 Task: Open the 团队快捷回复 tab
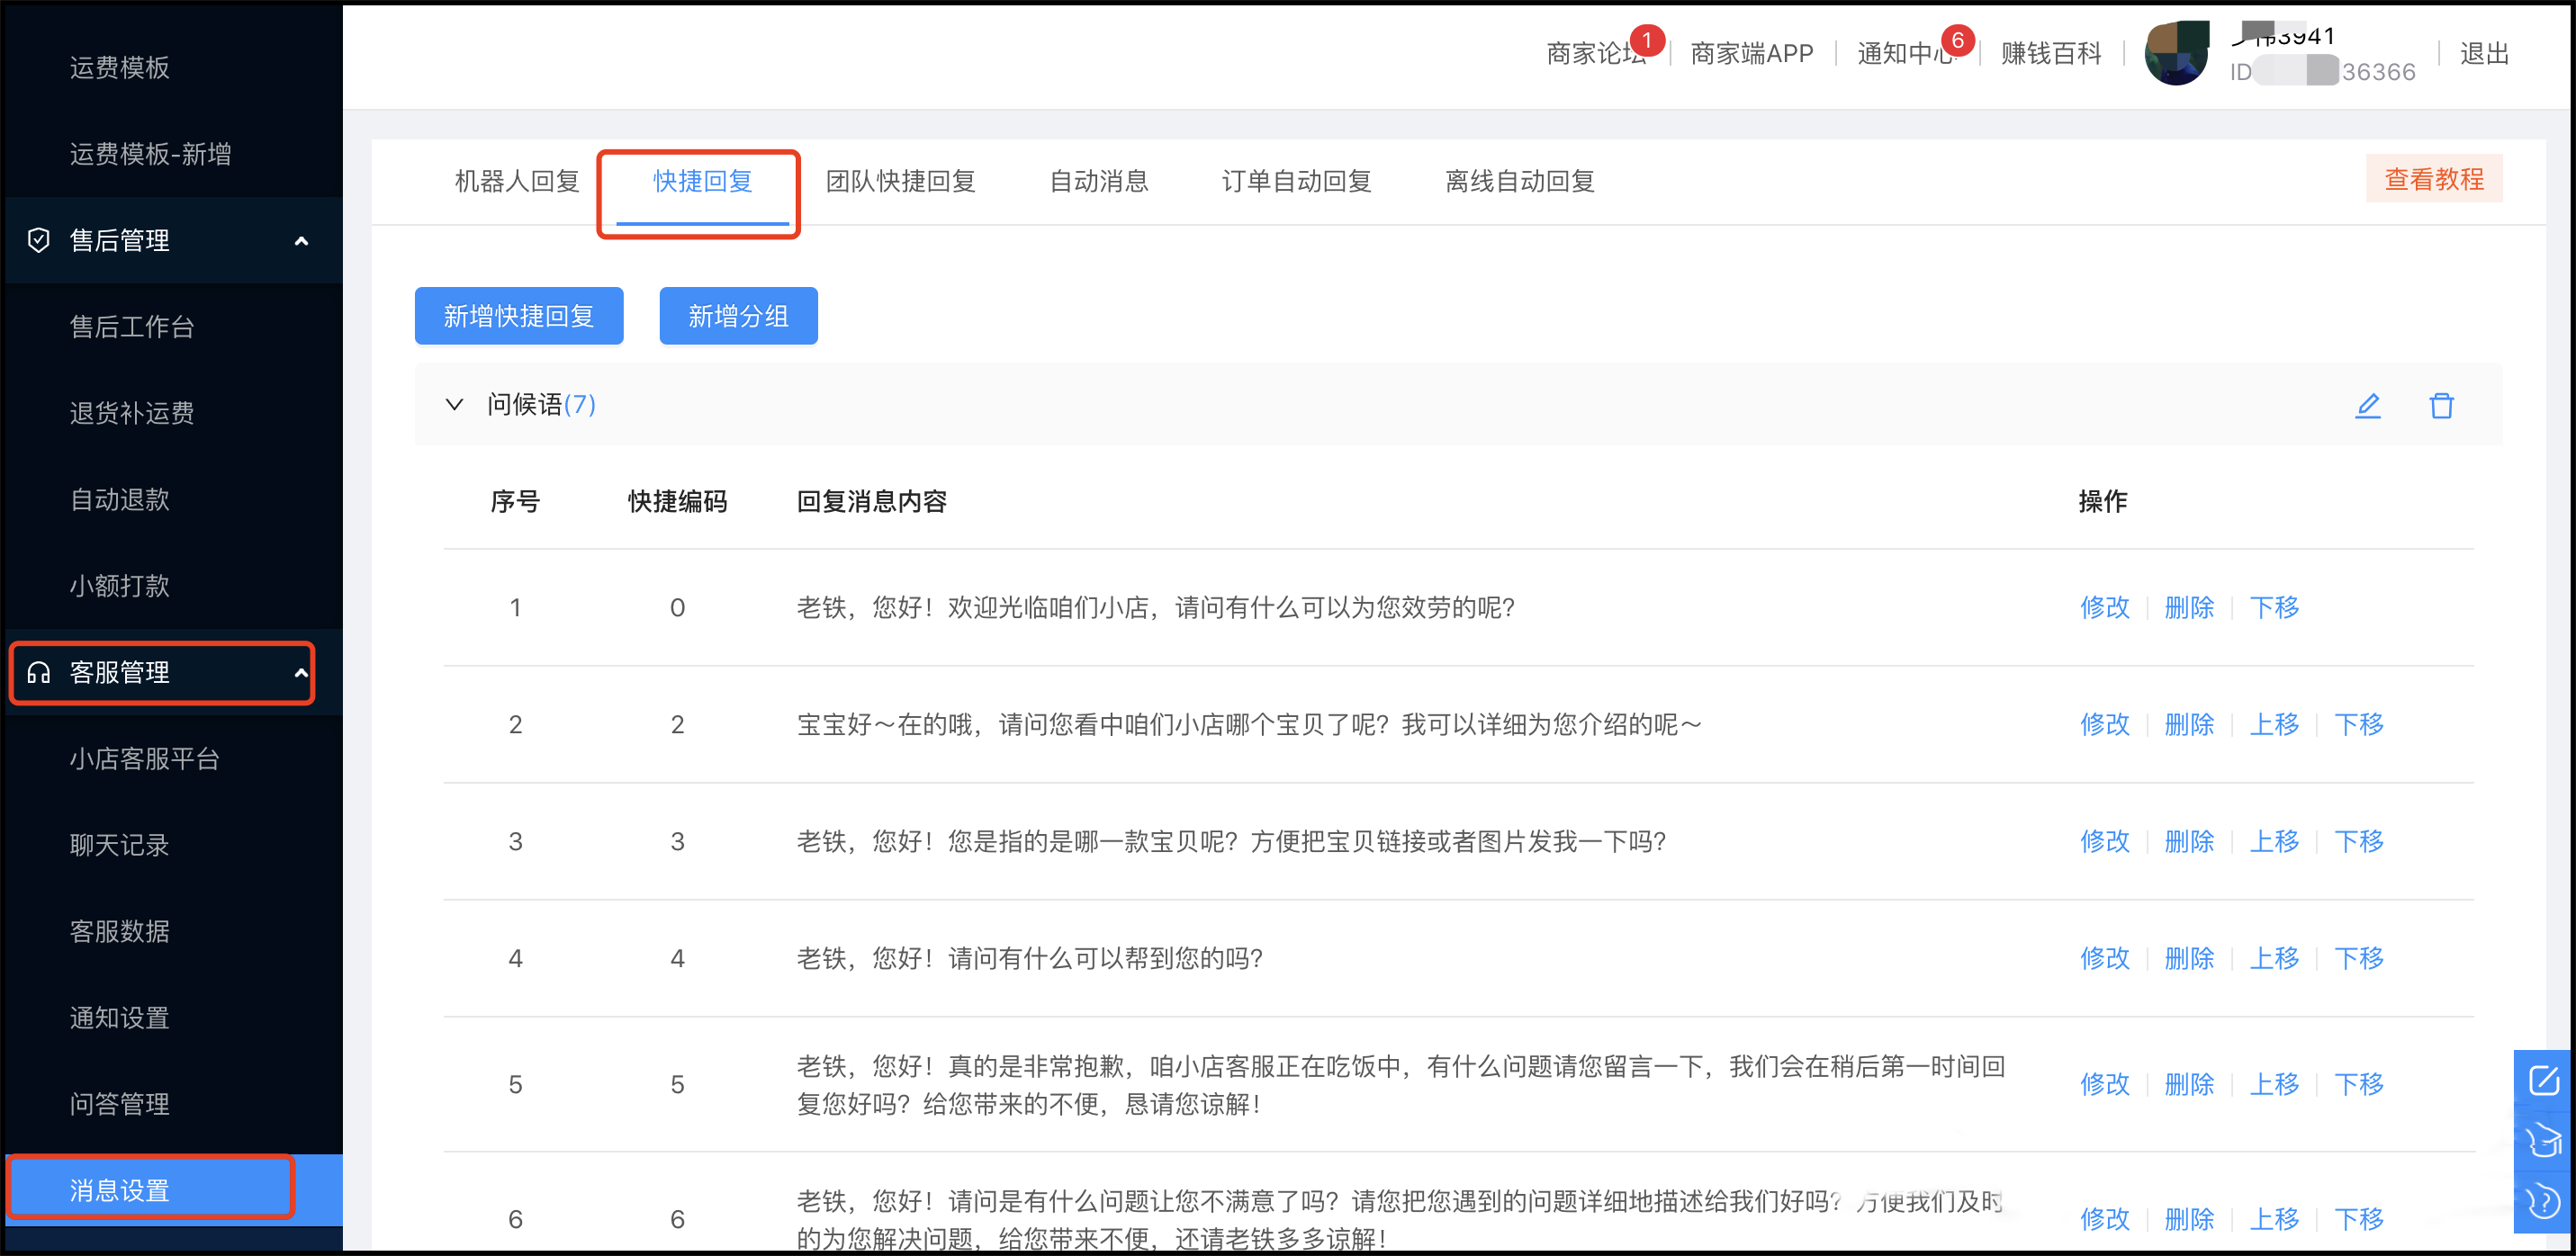(900, 181)
